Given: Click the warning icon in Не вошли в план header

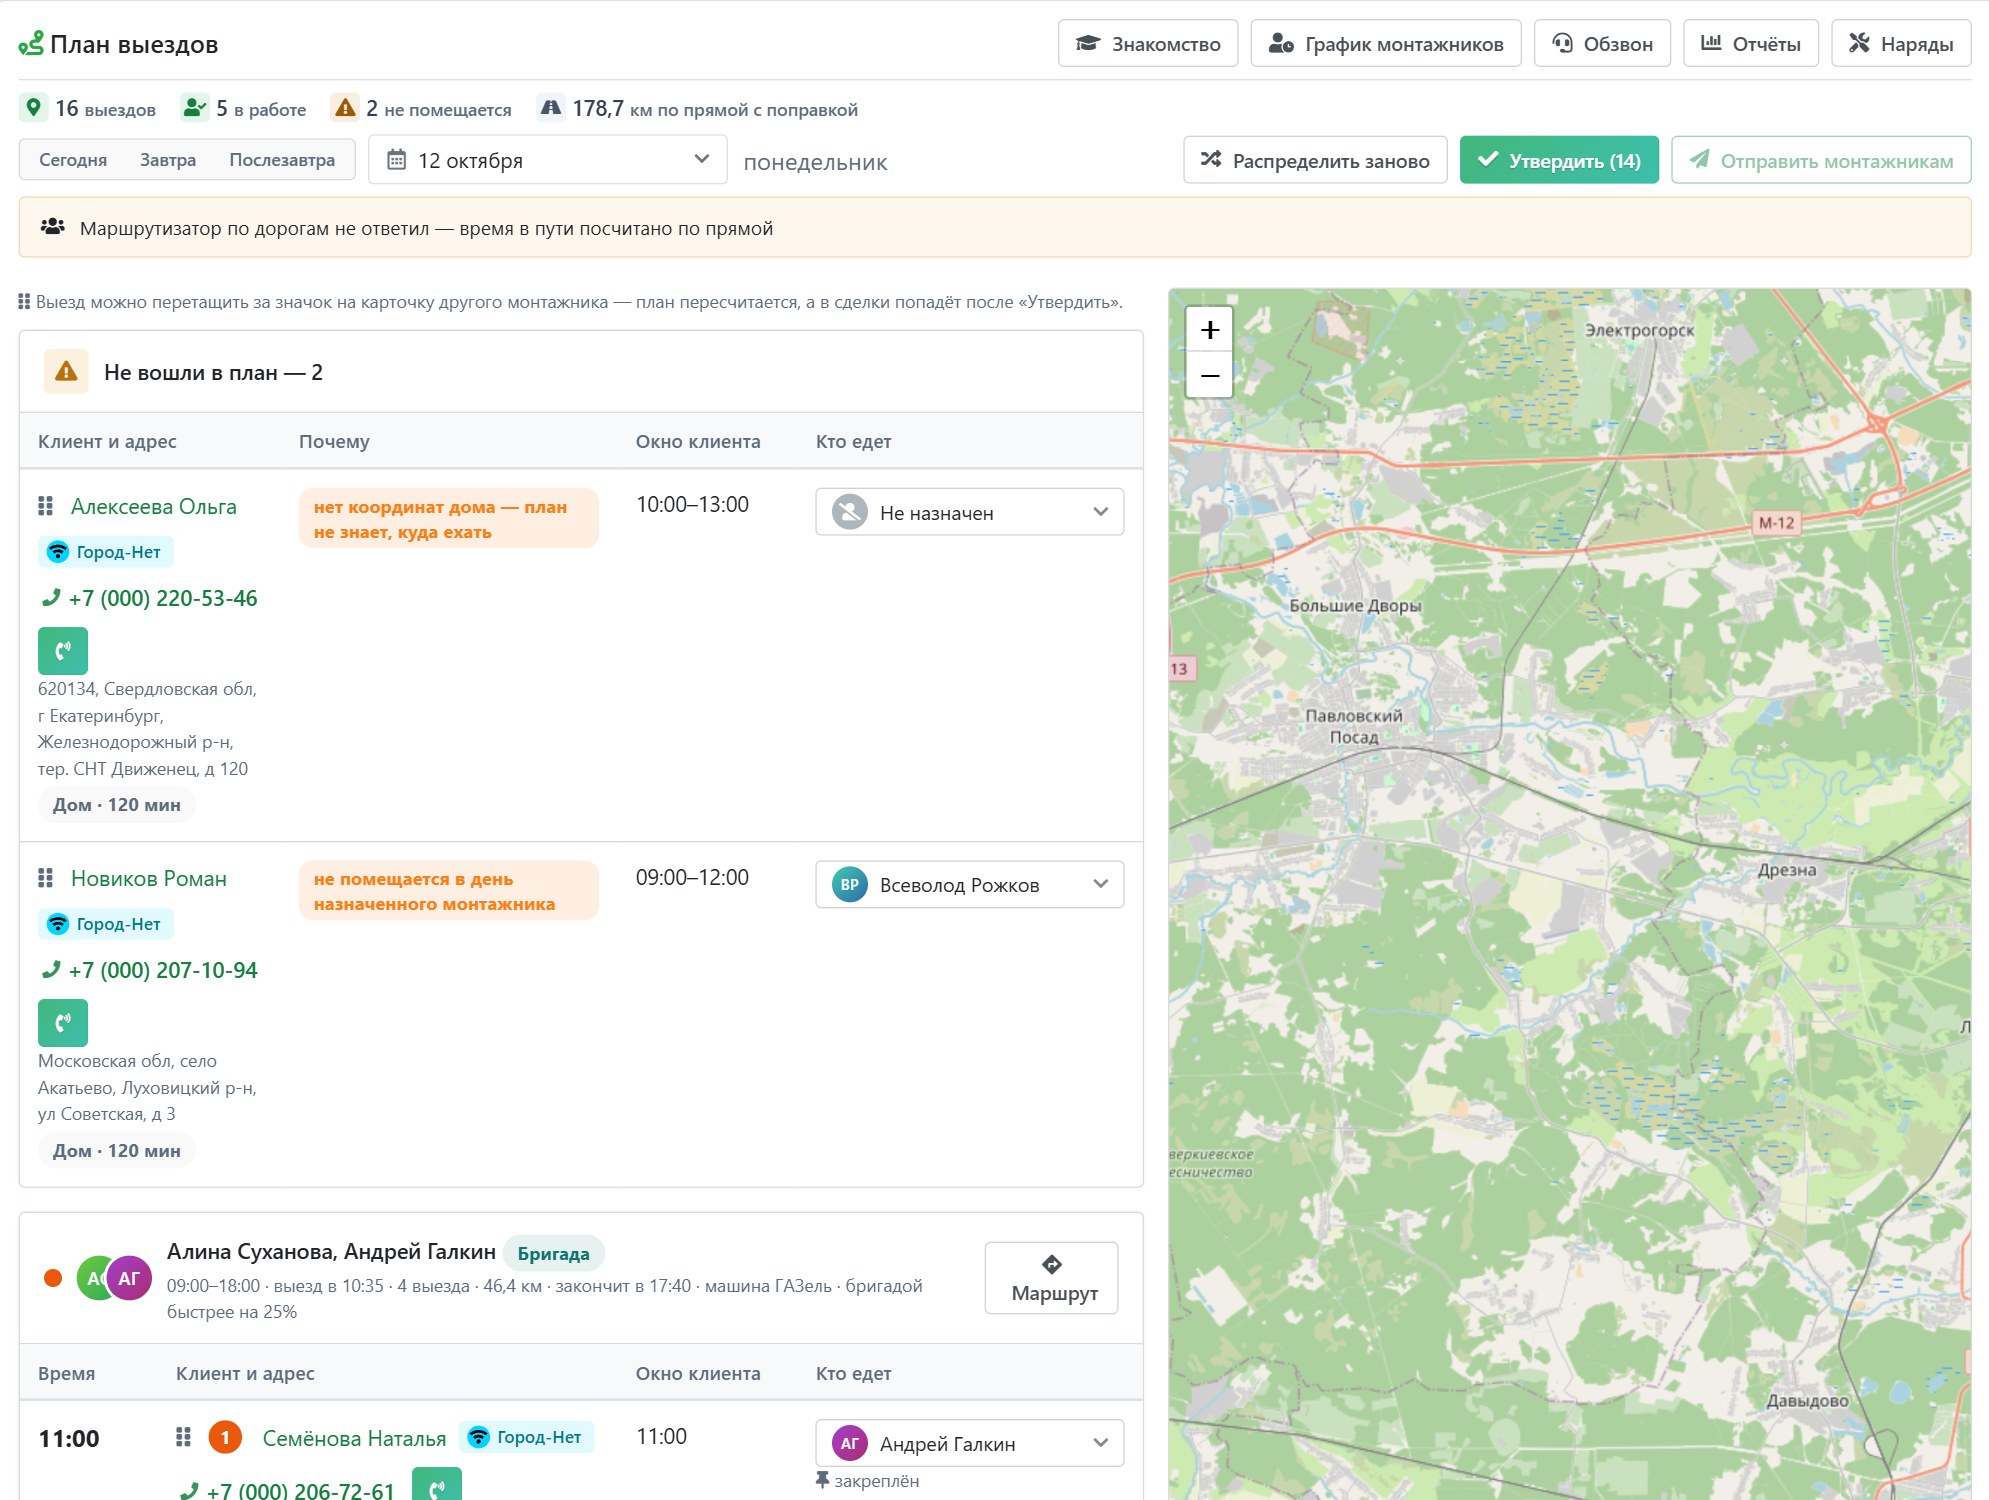Looking at the screenshot, I should (66, 372).
